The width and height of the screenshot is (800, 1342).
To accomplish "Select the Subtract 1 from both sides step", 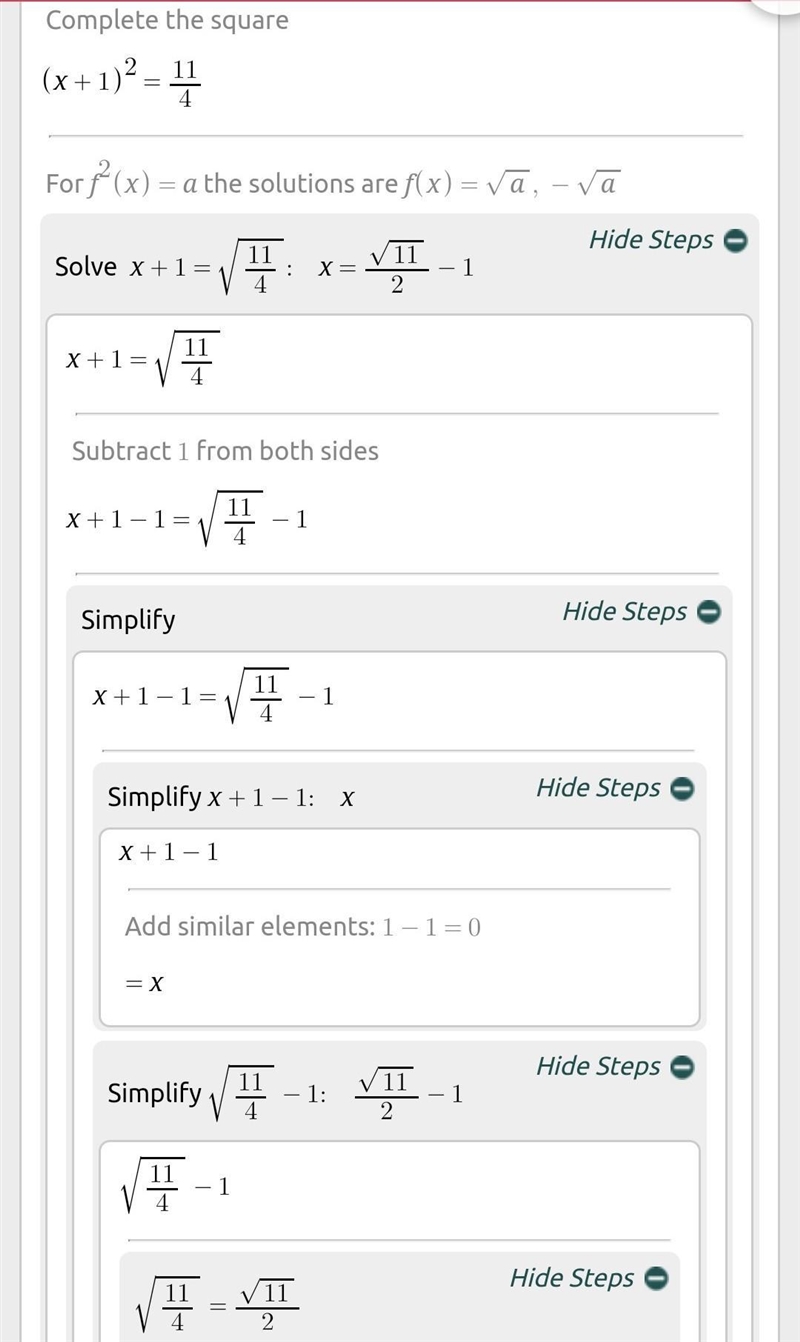I will [225, 451].
